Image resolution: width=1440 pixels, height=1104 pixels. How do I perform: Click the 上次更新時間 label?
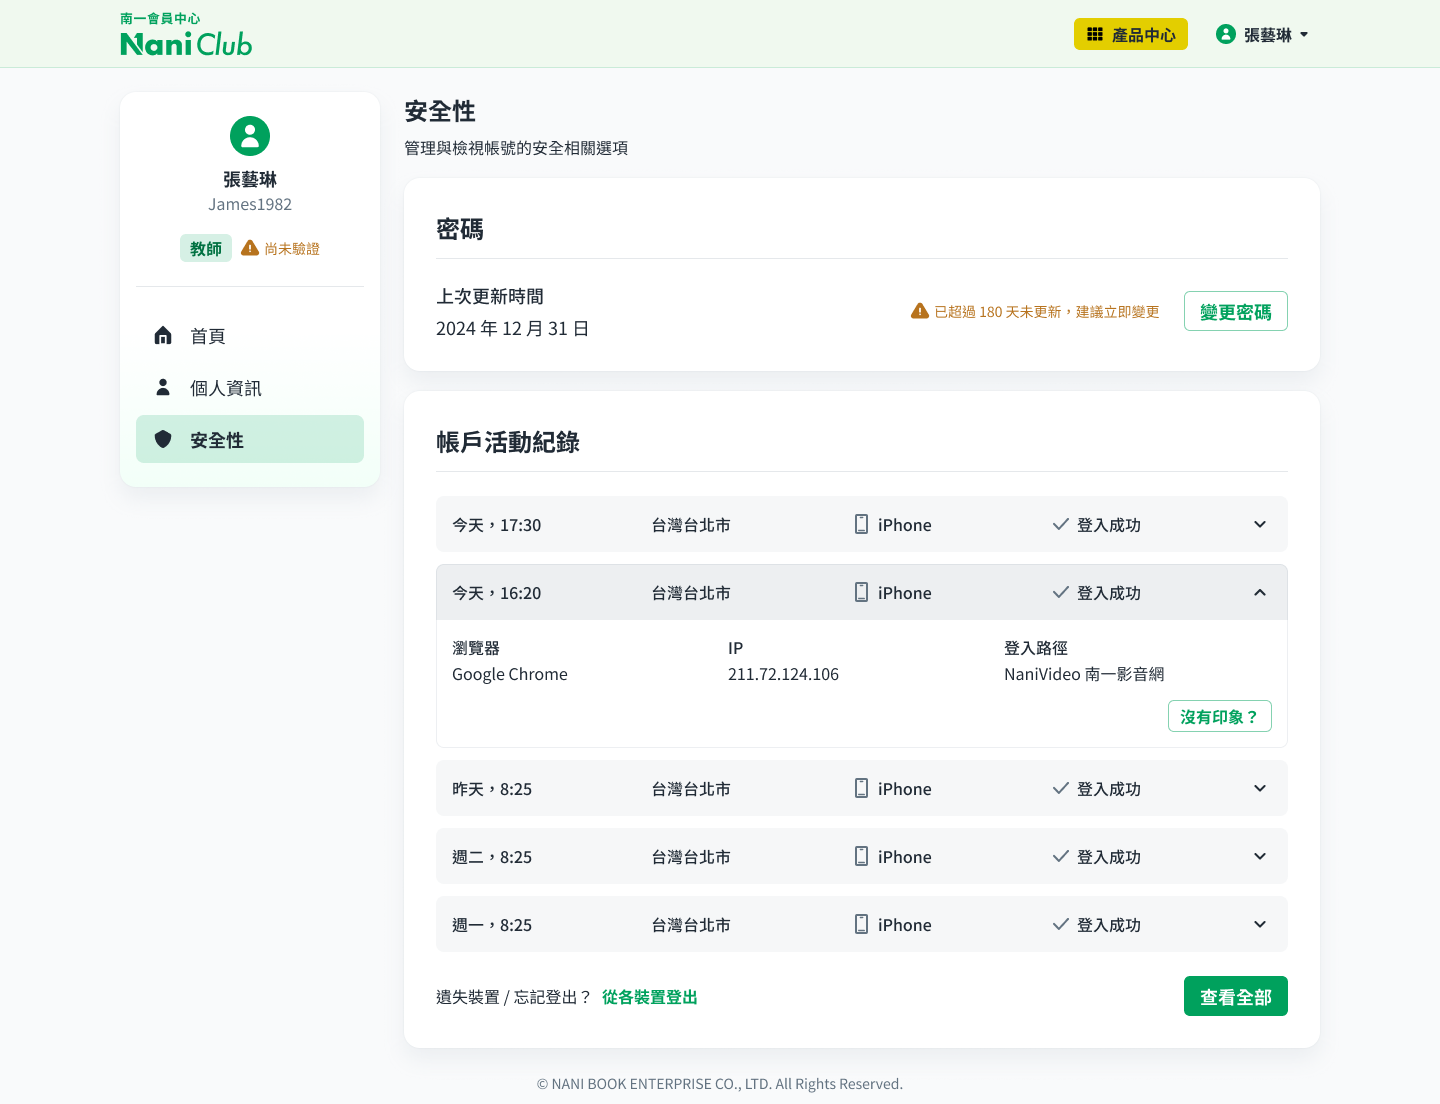click(490, 296)
